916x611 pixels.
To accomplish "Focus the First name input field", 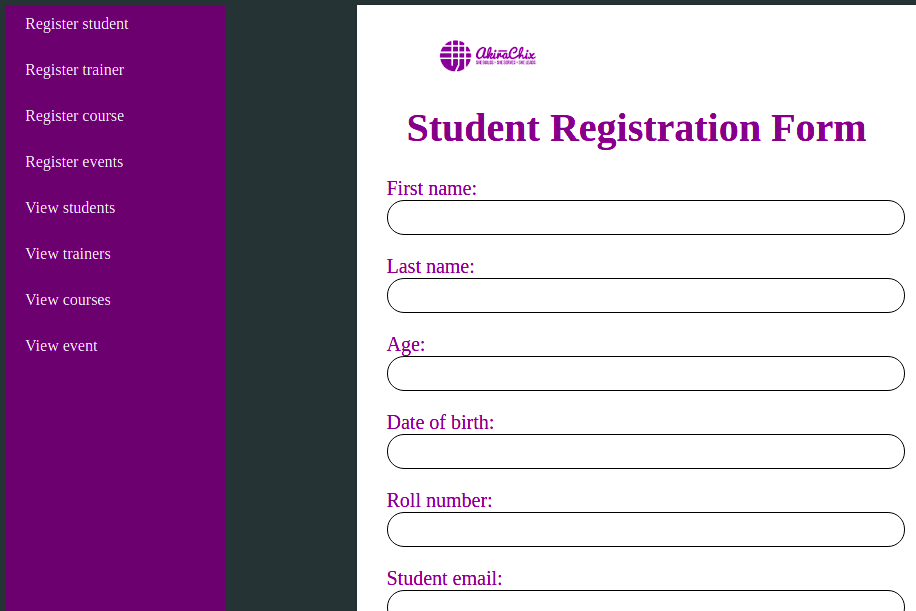I will pyautogui.click(x=645, y=218).
